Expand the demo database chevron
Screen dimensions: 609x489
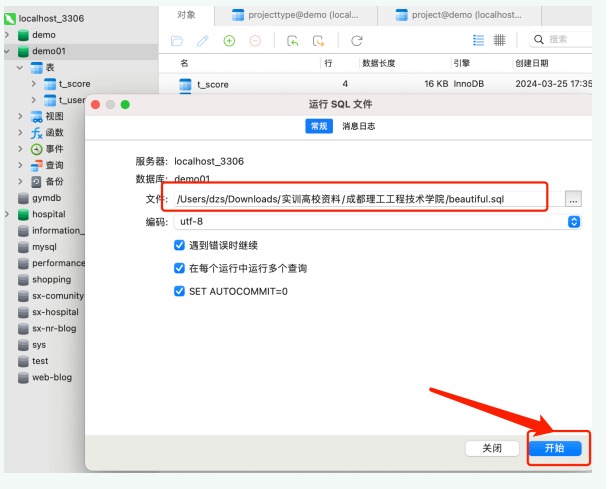point(7,35)
